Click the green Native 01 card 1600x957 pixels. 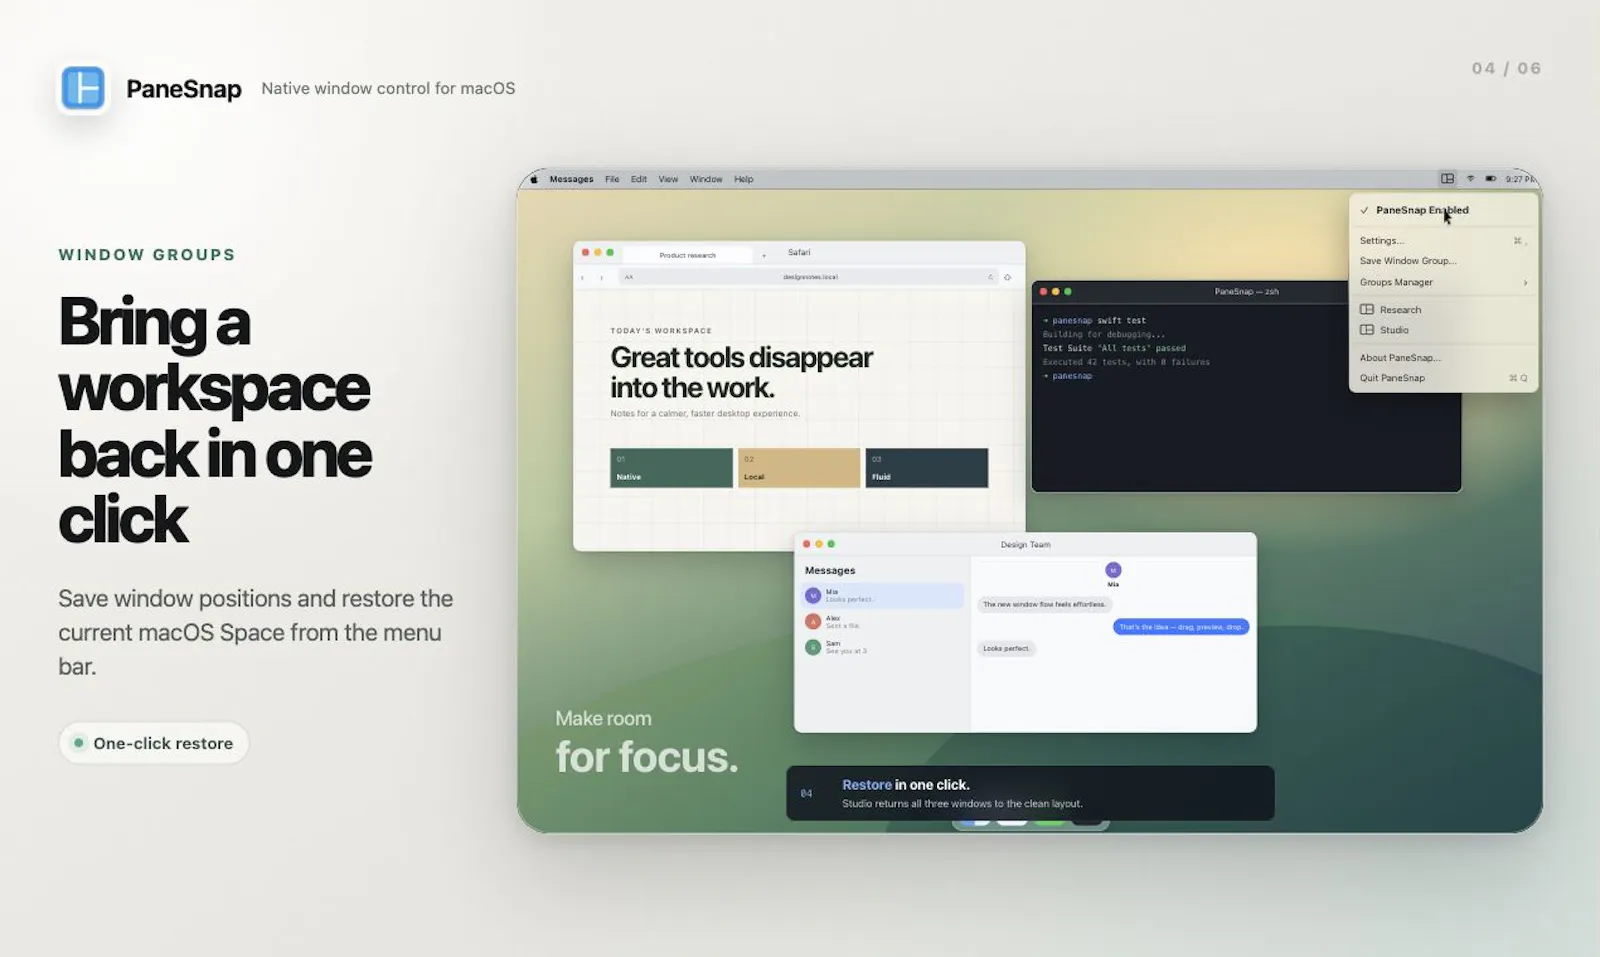point(671,467)
